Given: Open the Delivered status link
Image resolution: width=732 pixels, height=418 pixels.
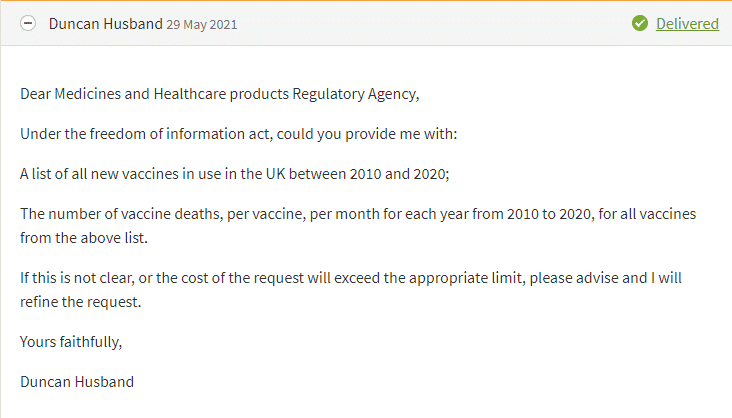Looking at the screenshot, I should tap(687, 24).
